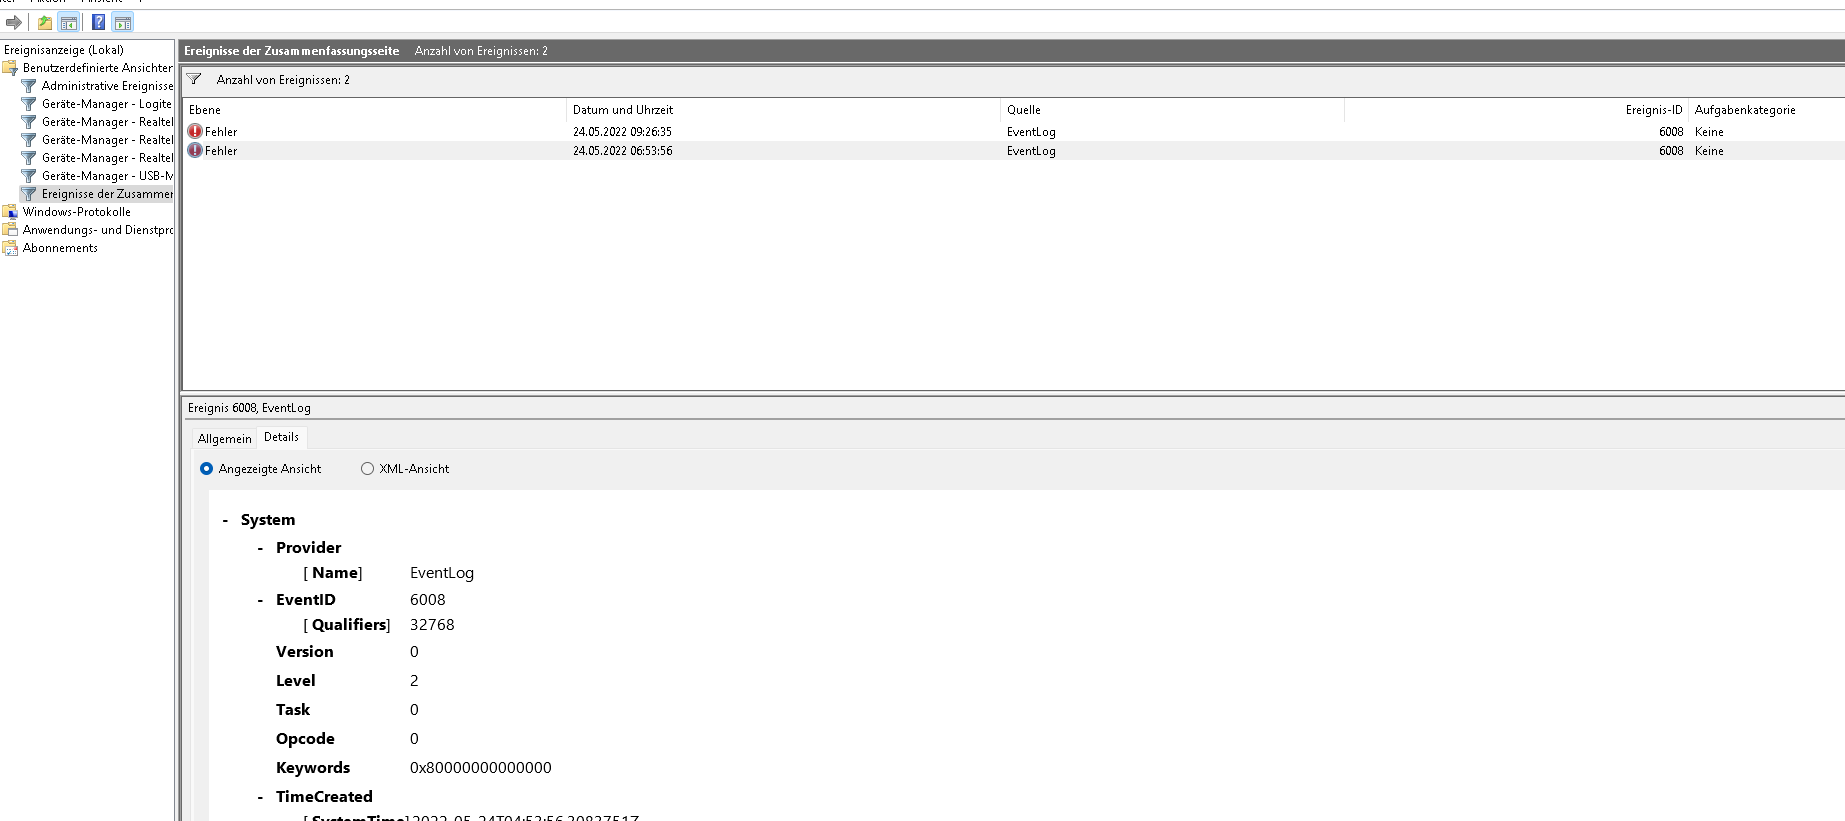
Task: Select the Ereignisse der Zusammen... tree item
Action: 107,194
